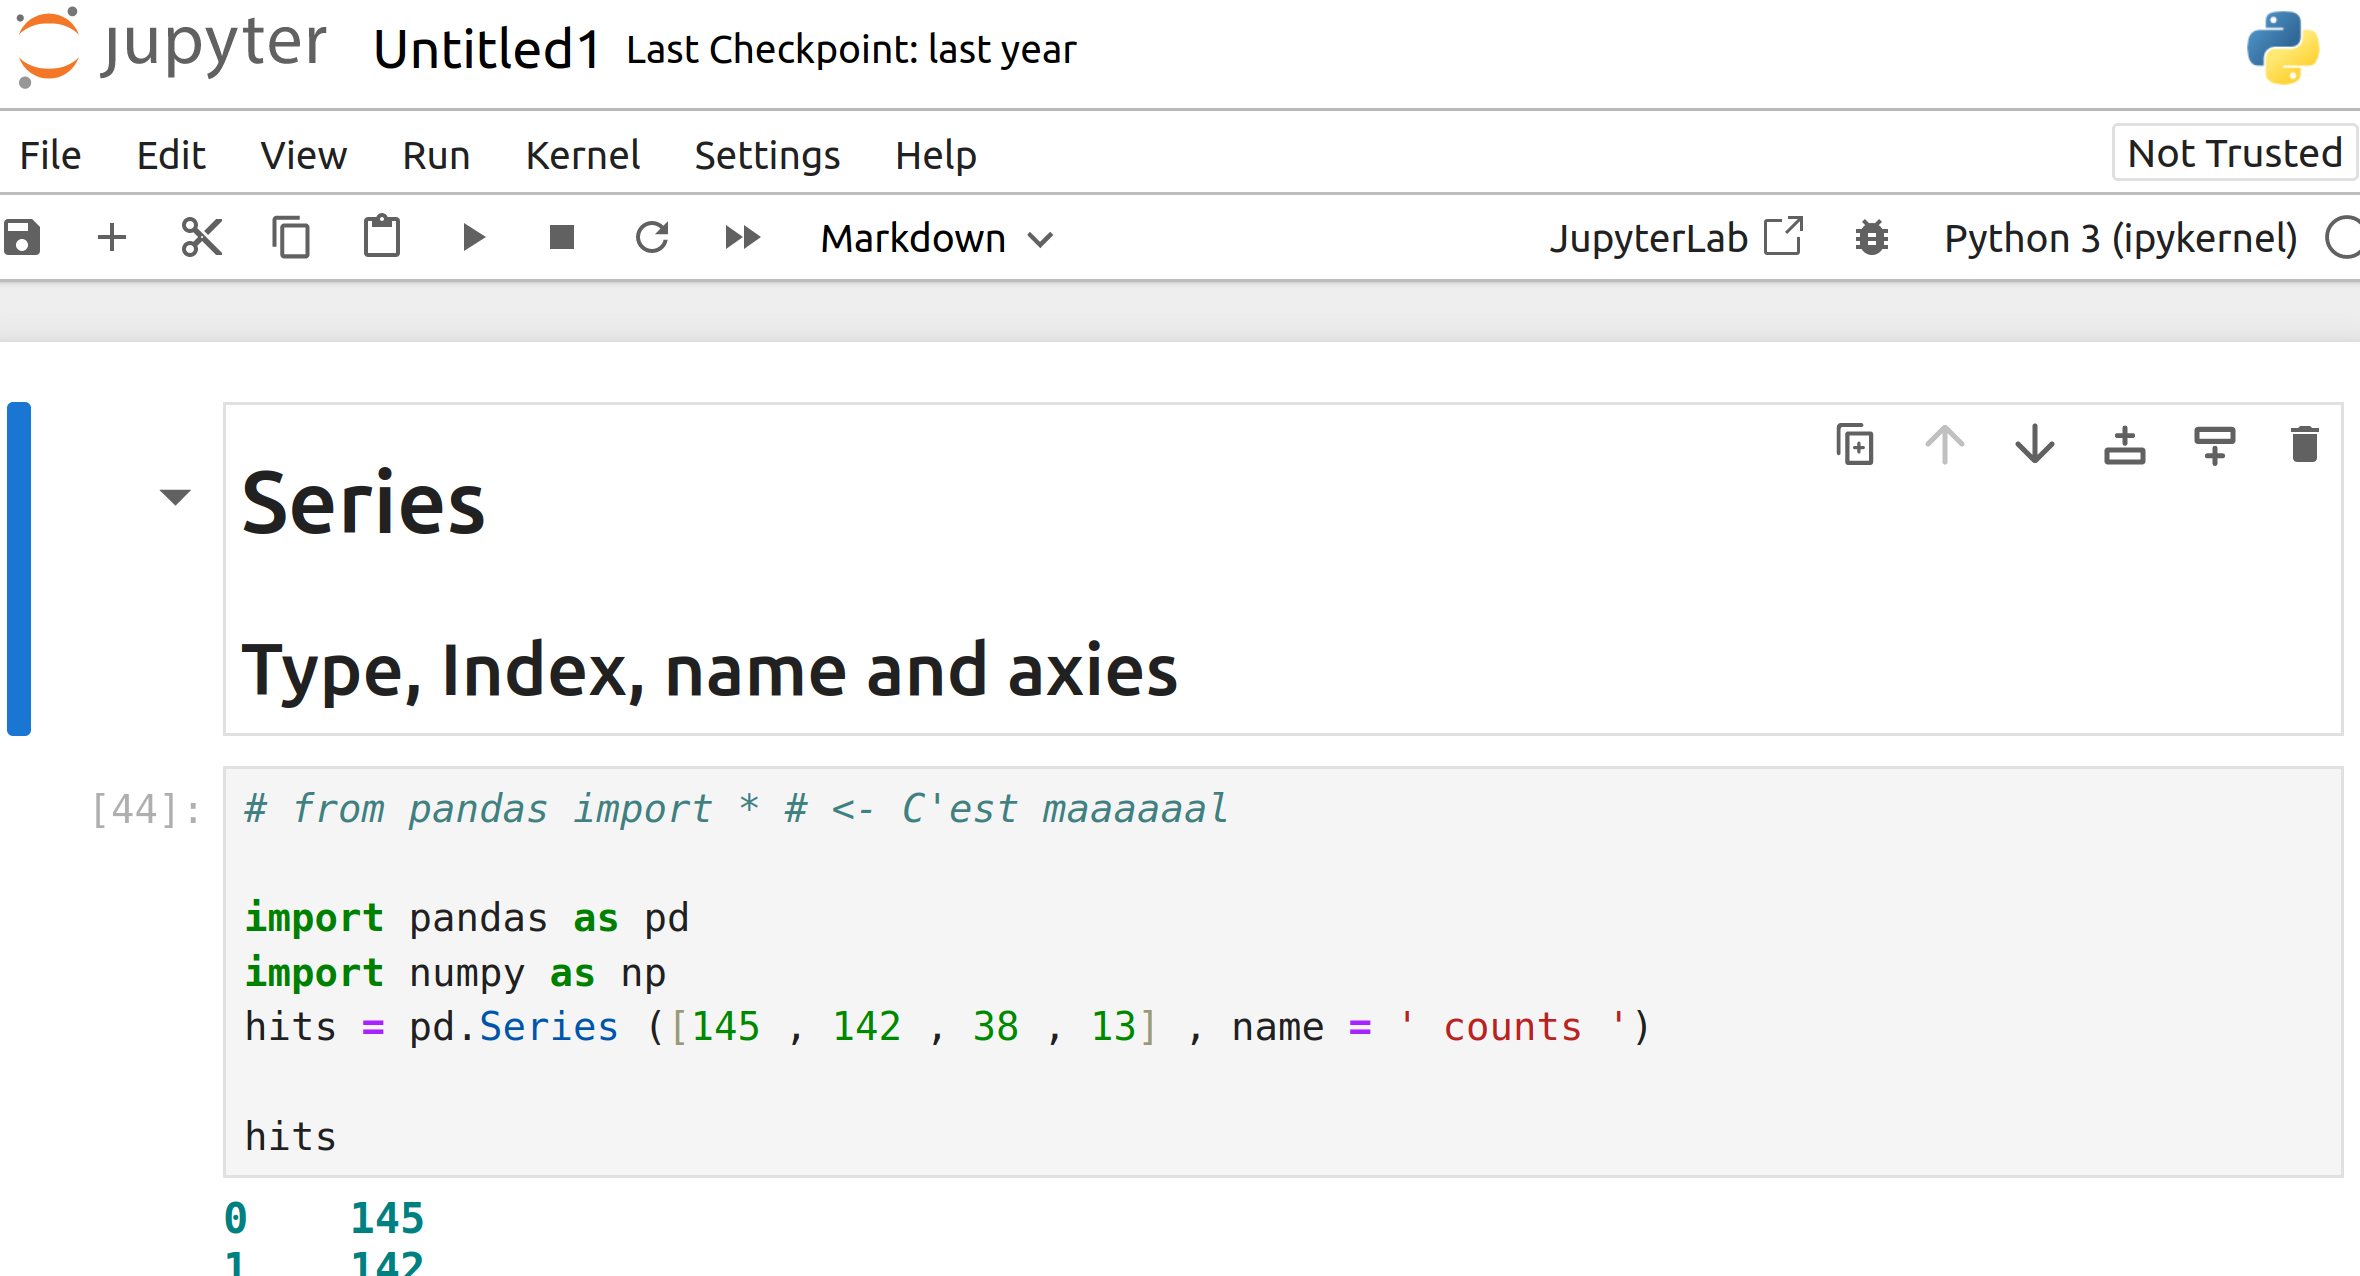Delete the selected cell with trash icon
Viewport: 2360px width, 1276px height.
pyautogui.click(x=2304, y=445)
